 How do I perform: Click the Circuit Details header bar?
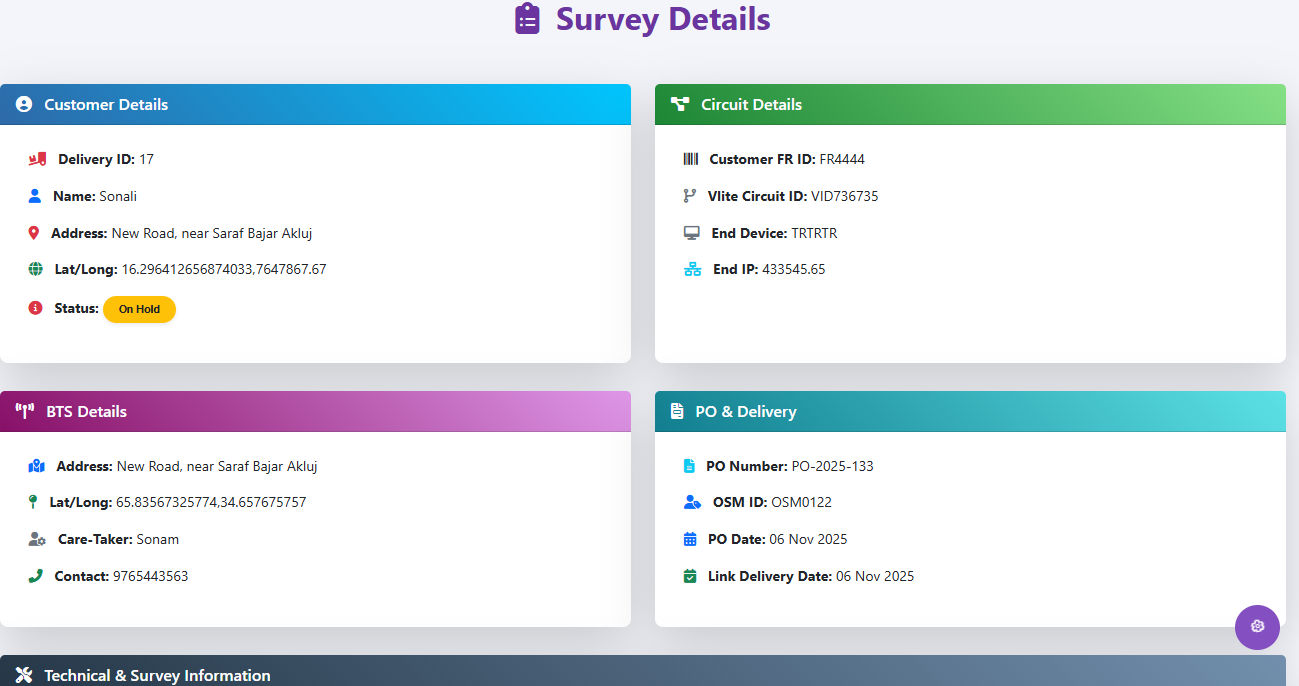[970, 104]
